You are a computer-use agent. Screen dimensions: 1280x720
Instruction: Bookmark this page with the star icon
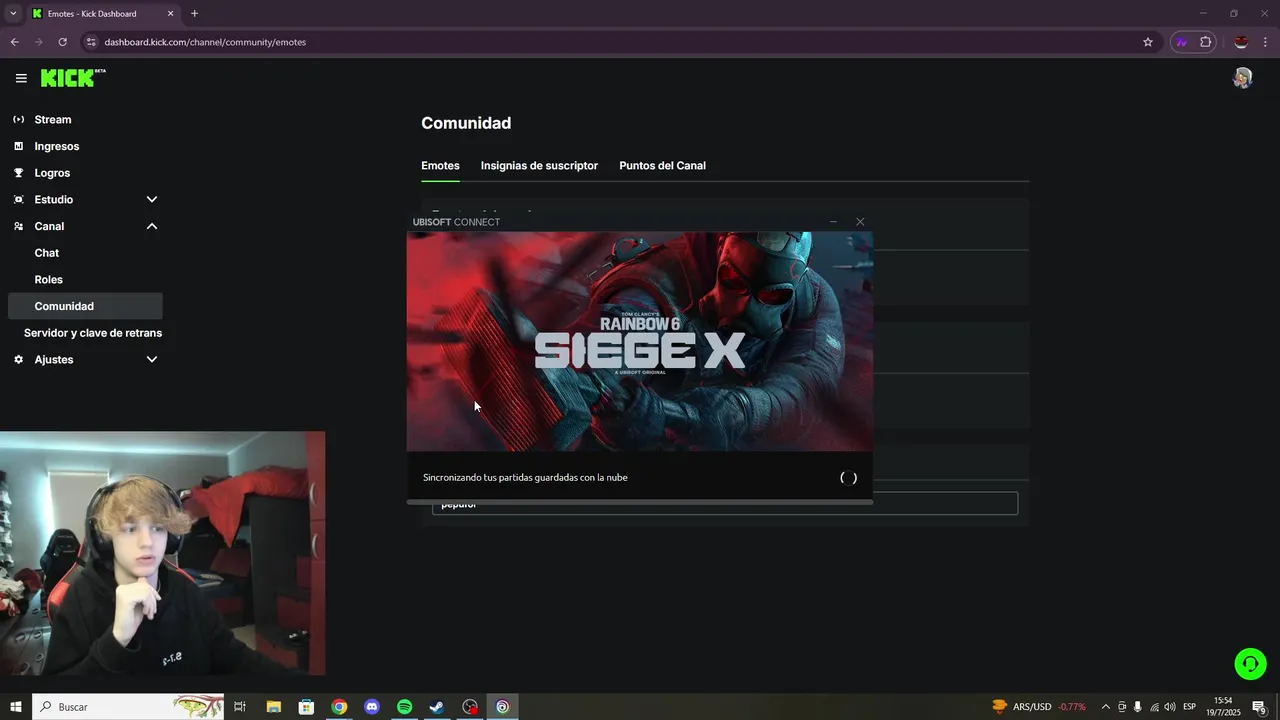pos(1148,42)
